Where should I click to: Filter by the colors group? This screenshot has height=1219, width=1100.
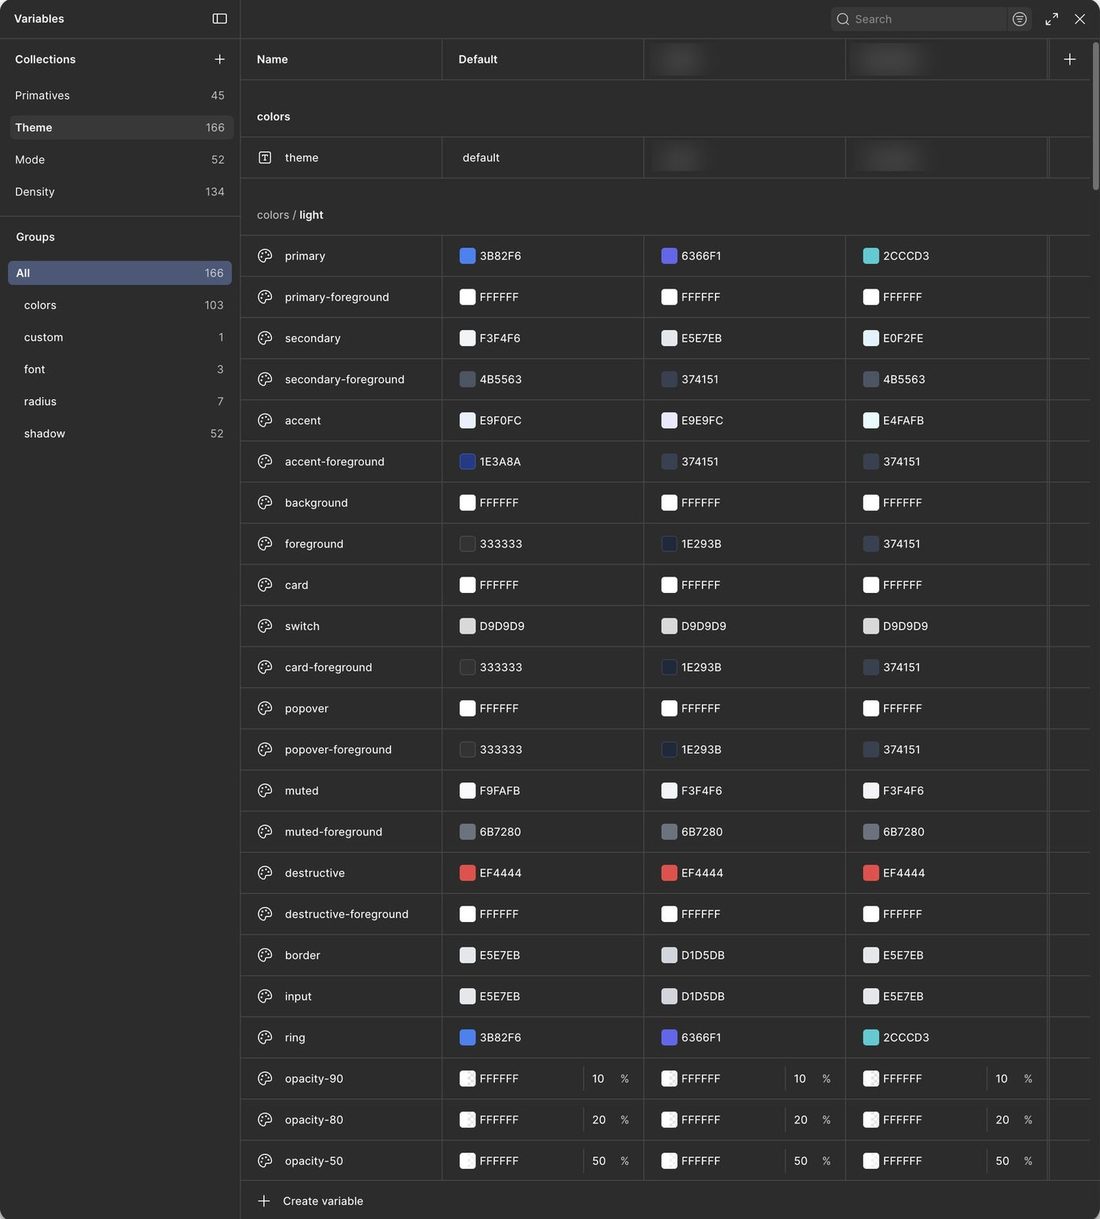pos(120,305)
